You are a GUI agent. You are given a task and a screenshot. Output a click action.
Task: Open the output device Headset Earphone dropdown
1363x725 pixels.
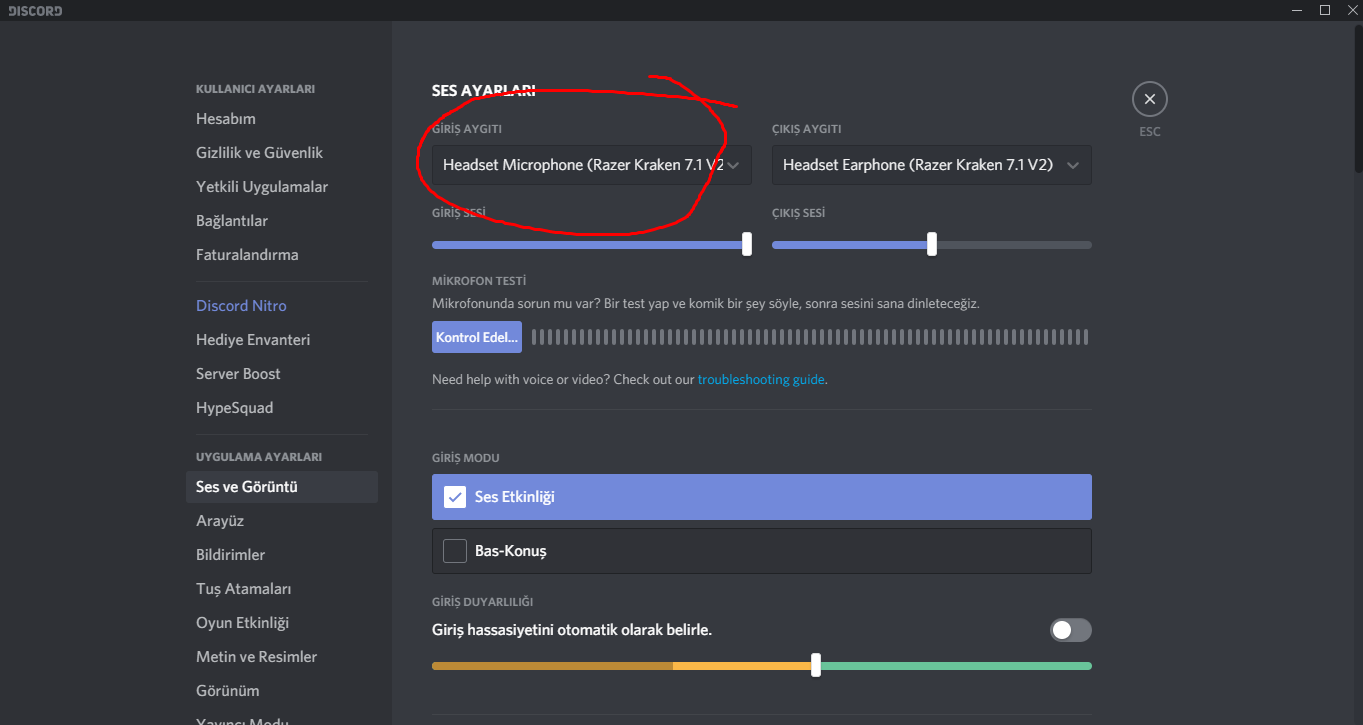(x=932, y=165)
